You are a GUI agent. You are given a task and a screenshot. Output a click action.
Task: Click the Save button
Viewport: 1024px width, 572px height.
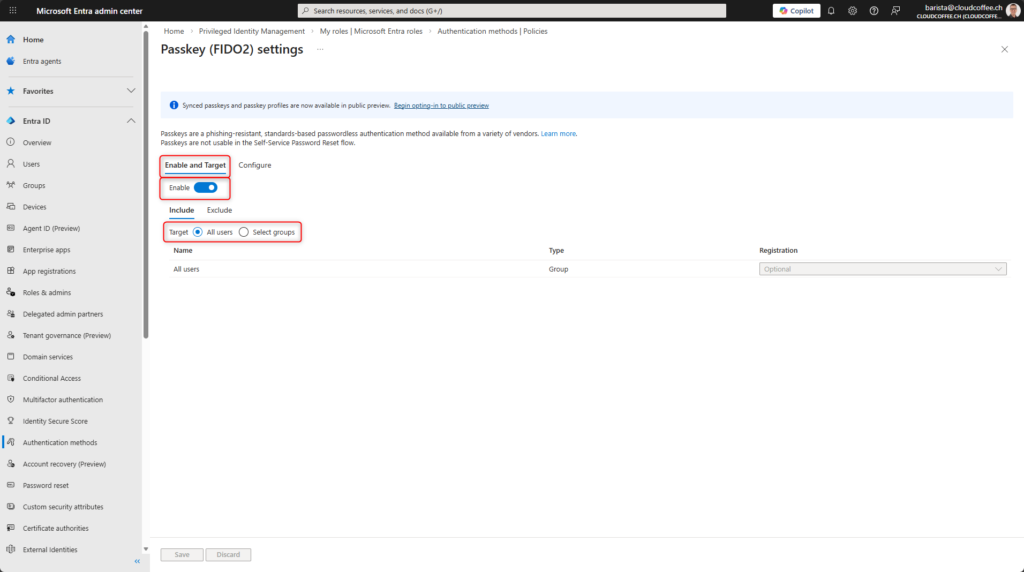(x=182, y=554)
